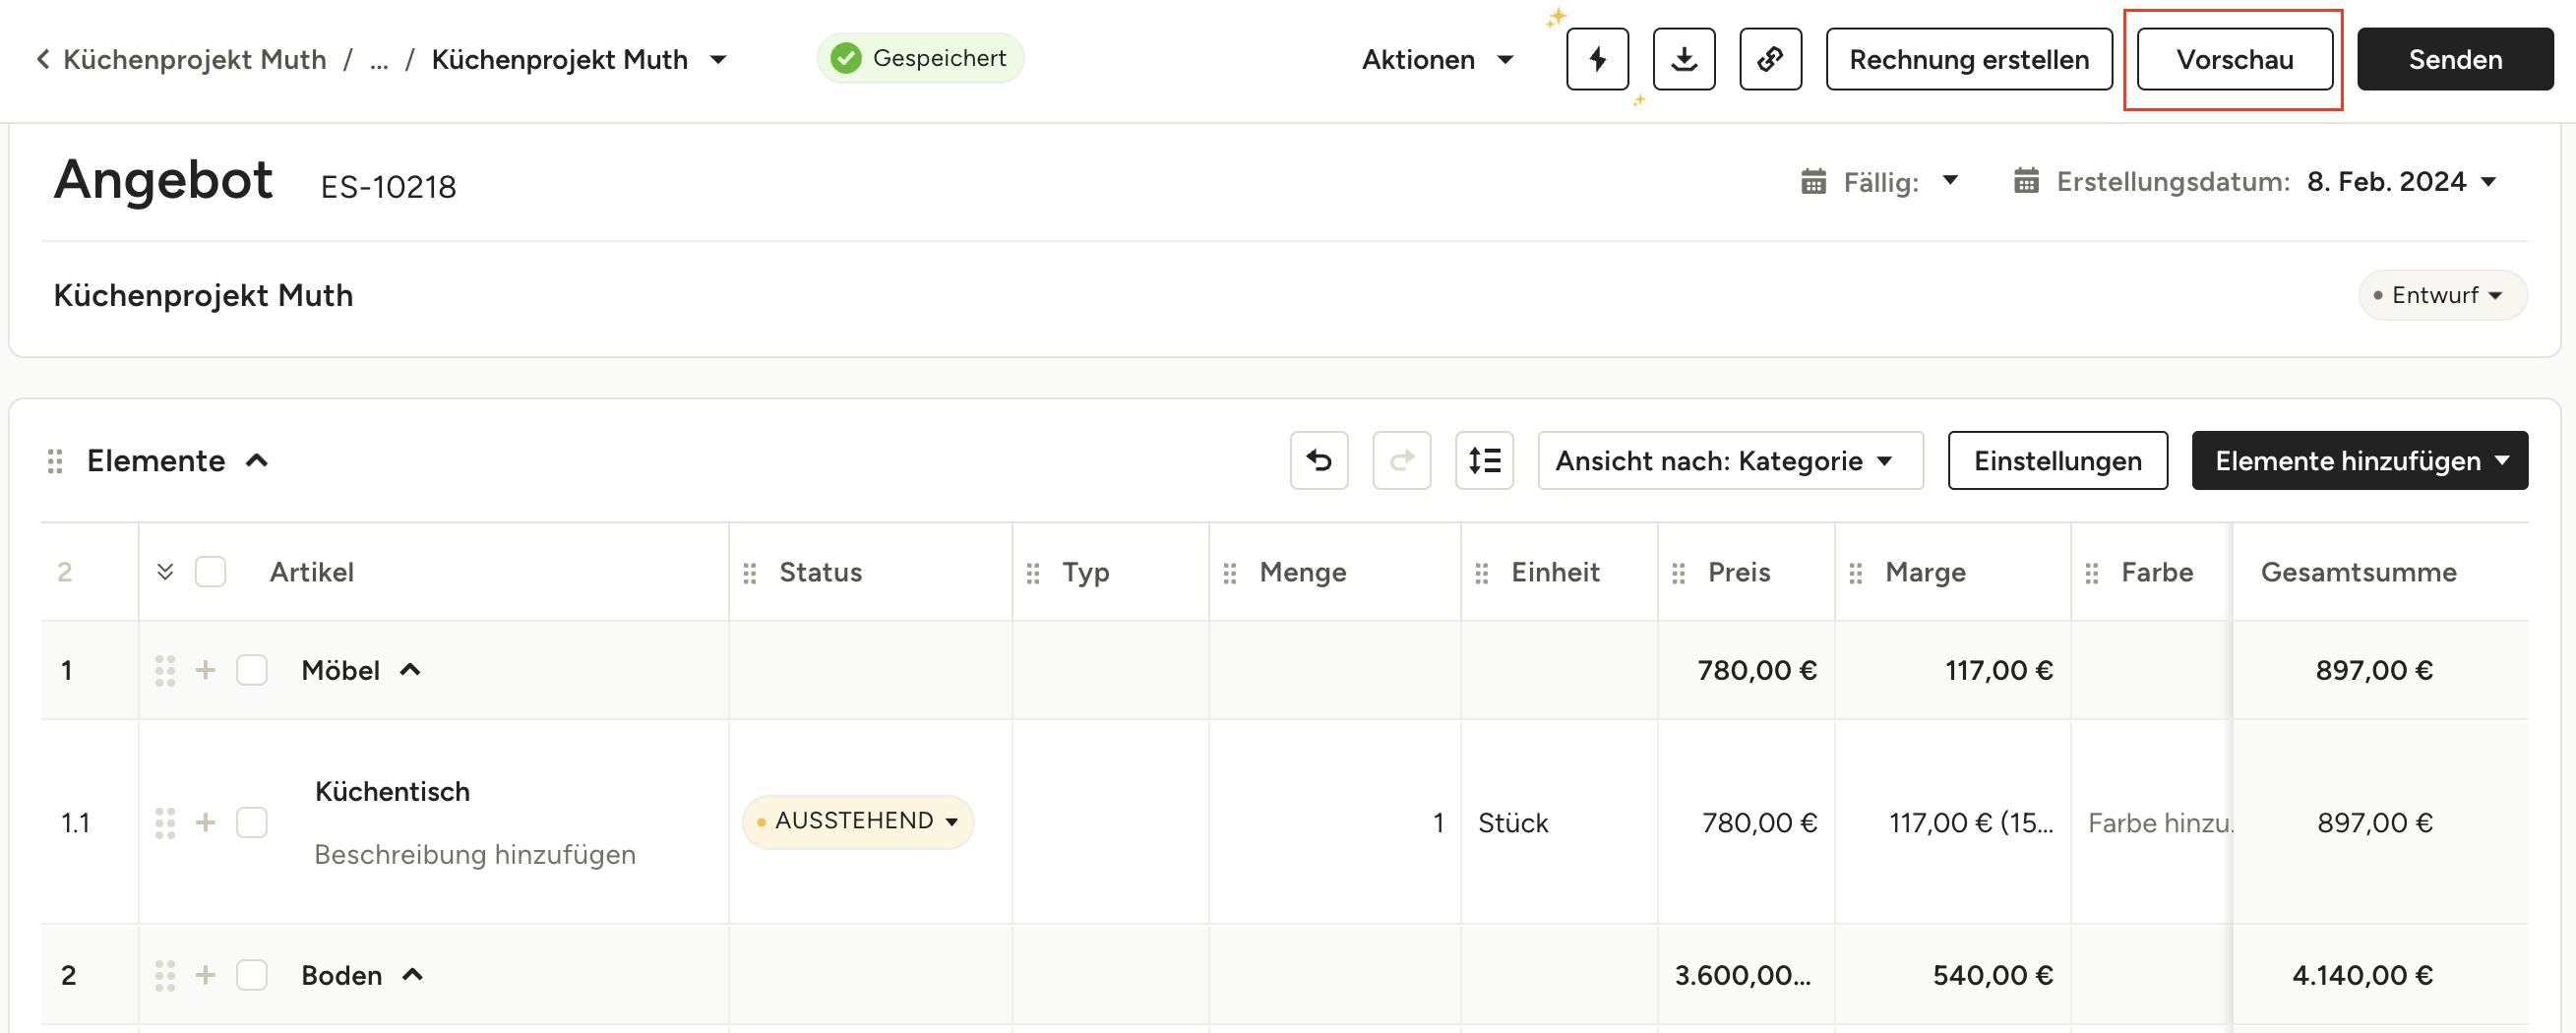Screen dimensions: 2576x1033
Task: Click the Küchentisch item name
Action: [392, 792]
